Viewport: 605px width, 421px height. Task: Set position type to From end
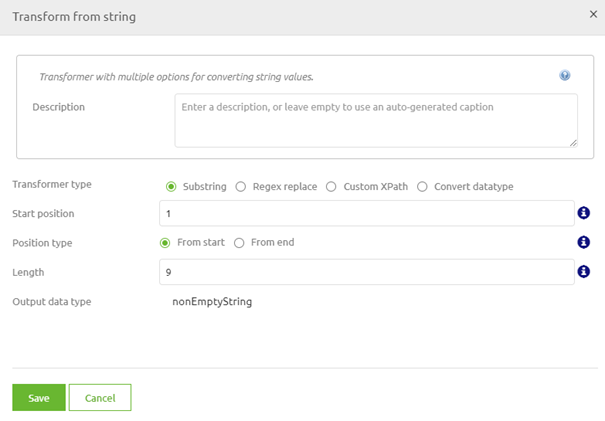click(239, 243)
